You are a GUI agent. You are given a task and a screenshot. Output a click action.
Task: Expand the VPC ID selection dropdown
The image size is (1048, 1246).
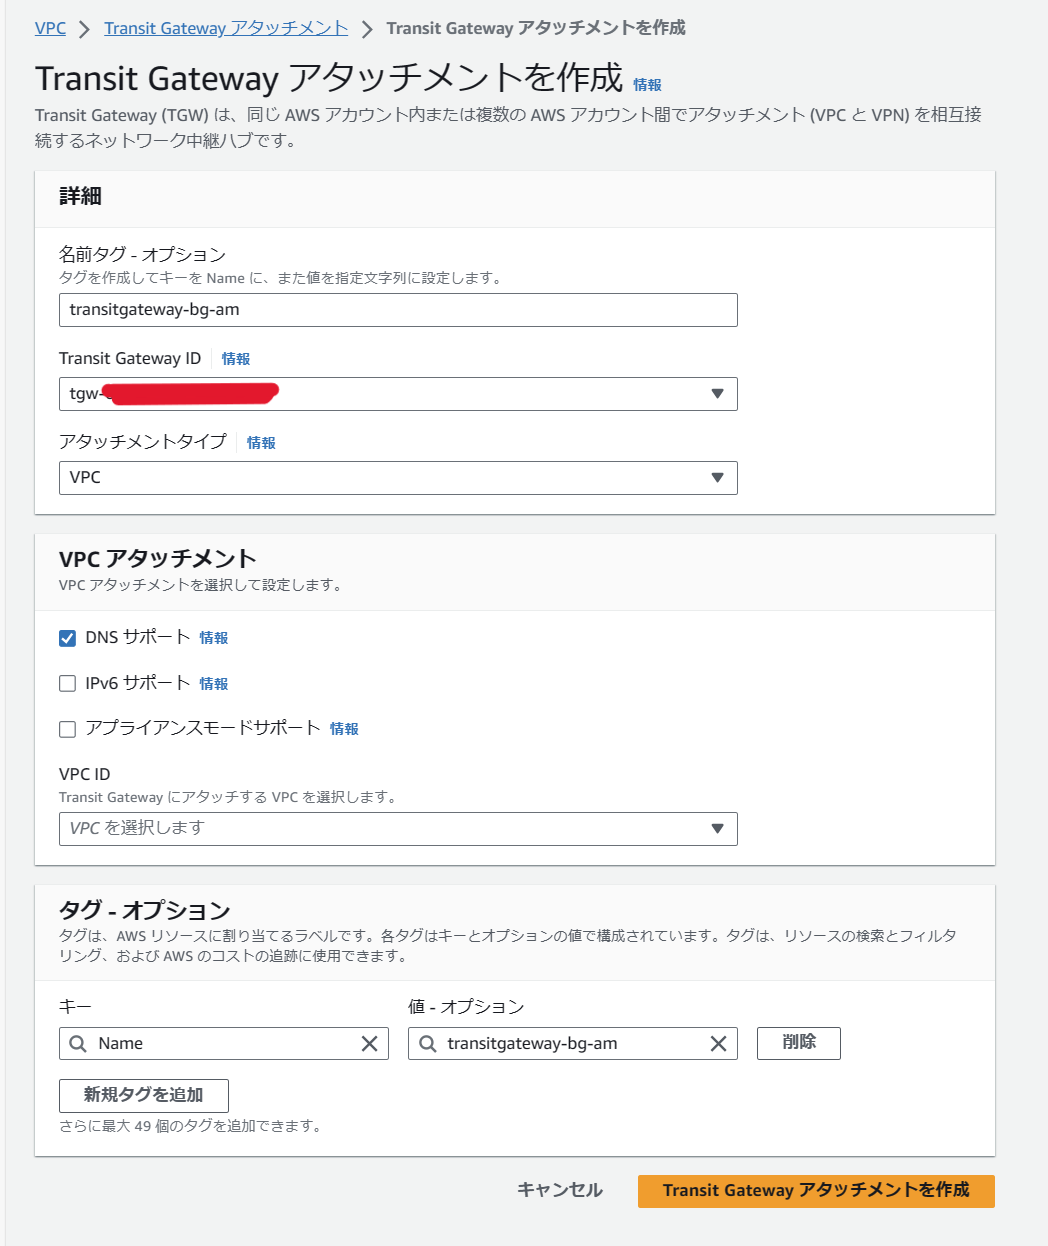[398, 829]
